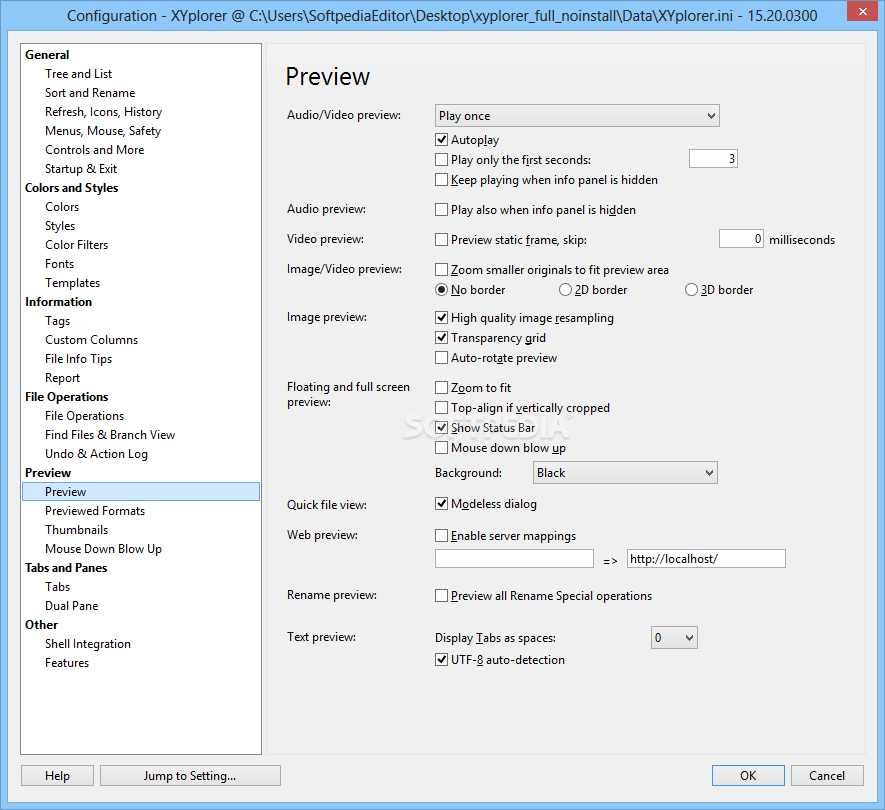The width and height of the screenshot is (885, 810).
Task: Select highlighted Preview tree item
Action: (x=141, y=492)
